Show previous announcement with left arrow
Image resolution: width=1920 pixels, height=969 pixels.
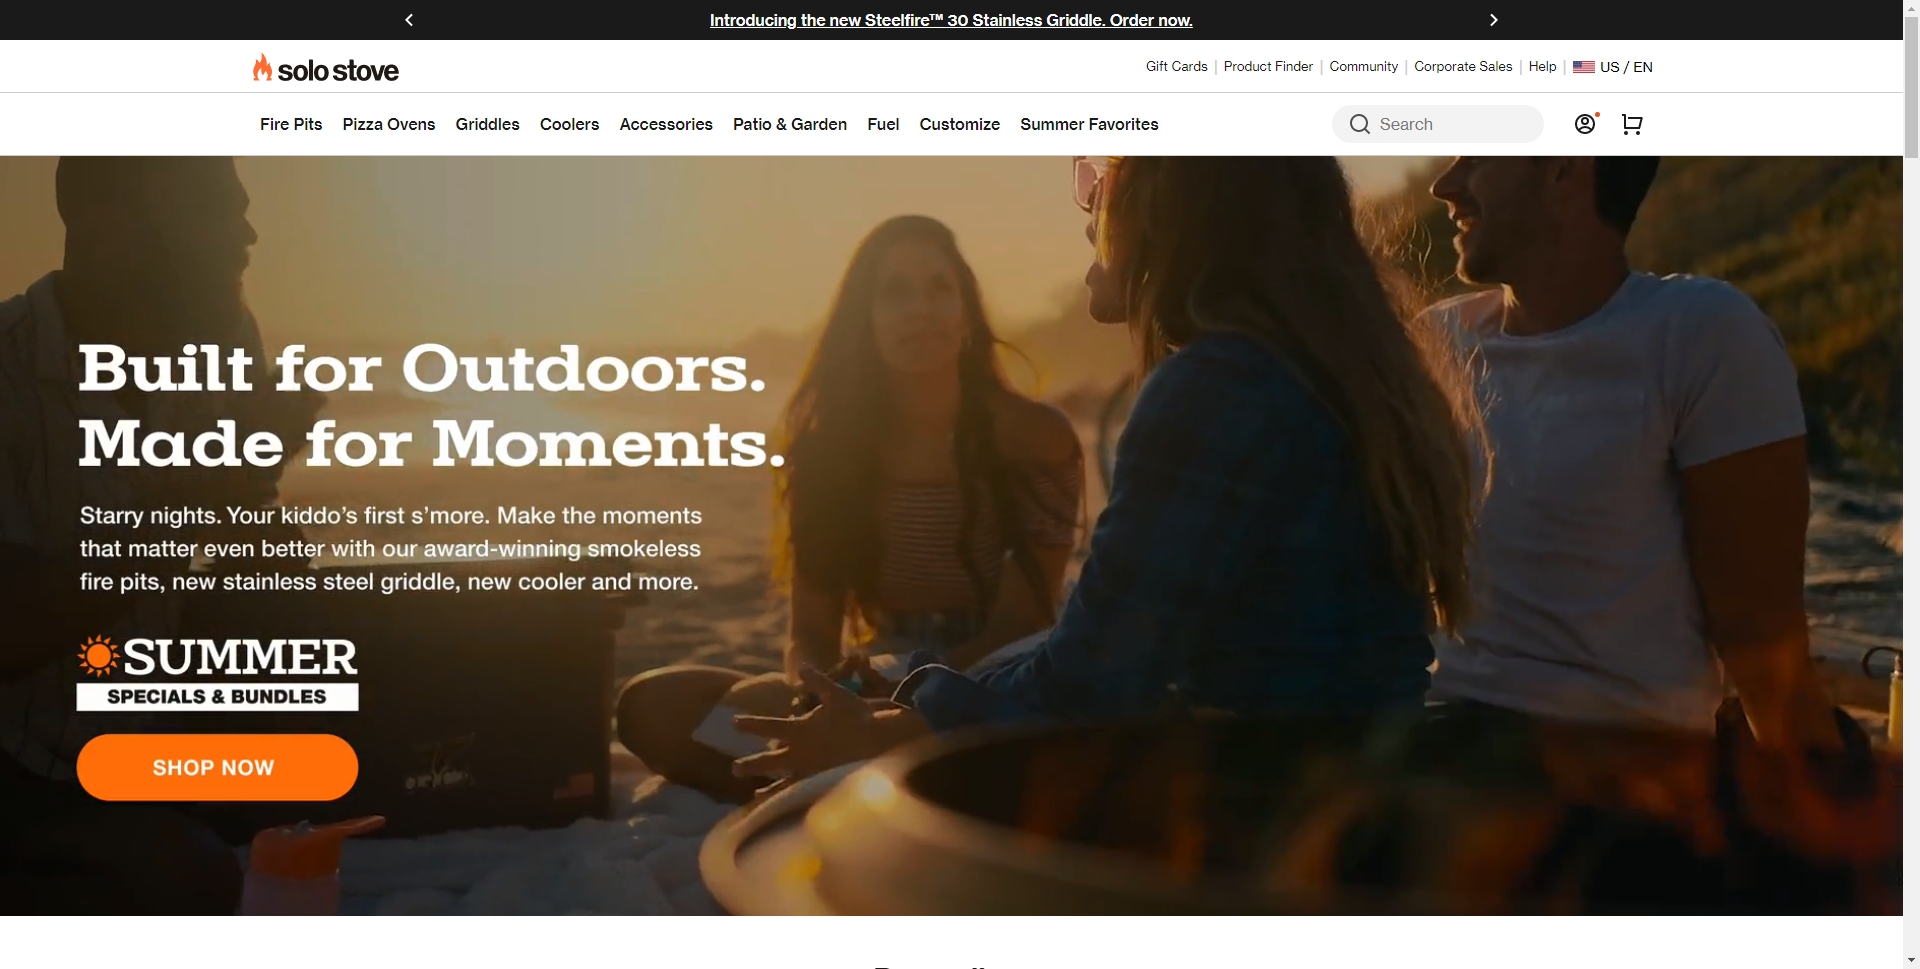[409, 20]
